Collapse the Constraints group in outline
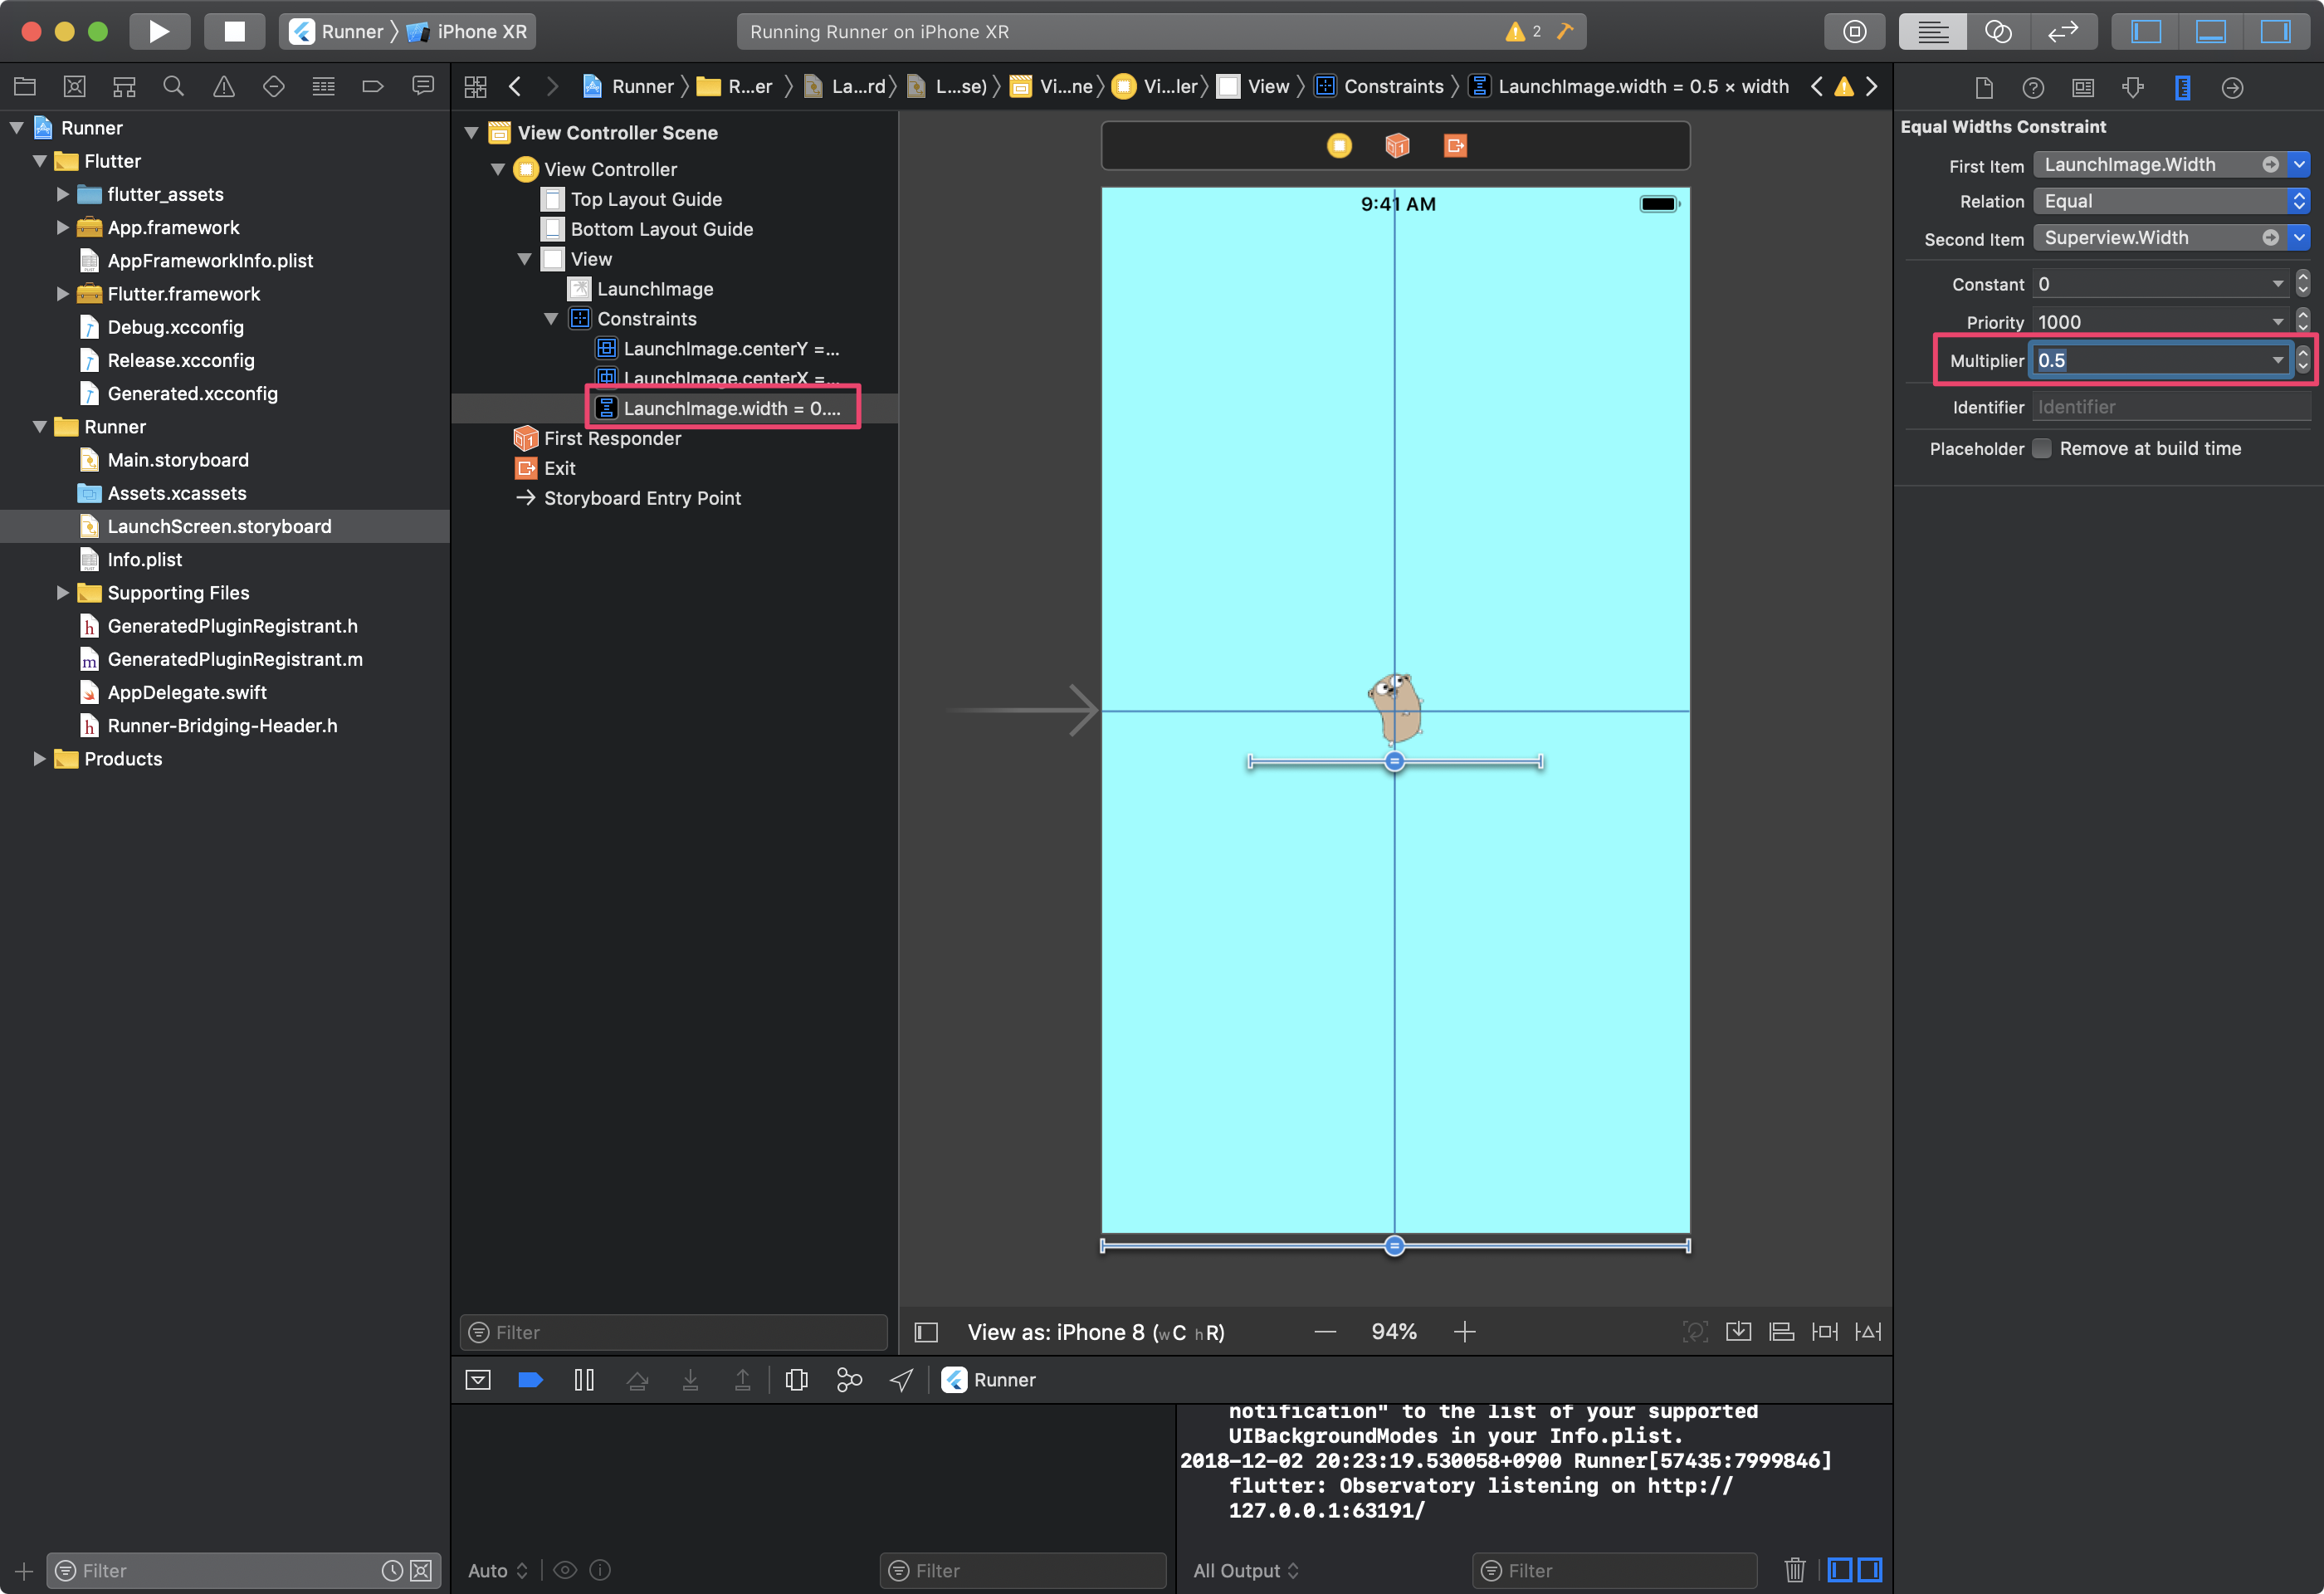The image size is (2324, 1594). tap(551, 319)
